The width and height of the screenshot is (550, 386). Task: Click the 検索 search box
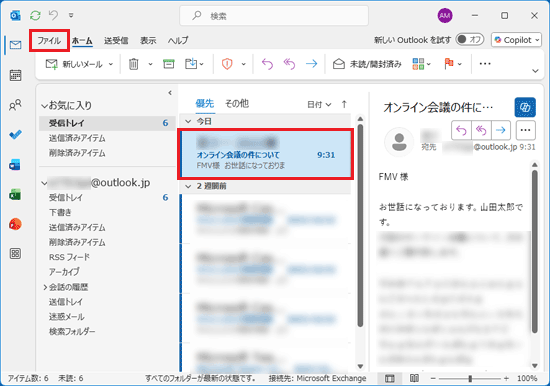274,16
